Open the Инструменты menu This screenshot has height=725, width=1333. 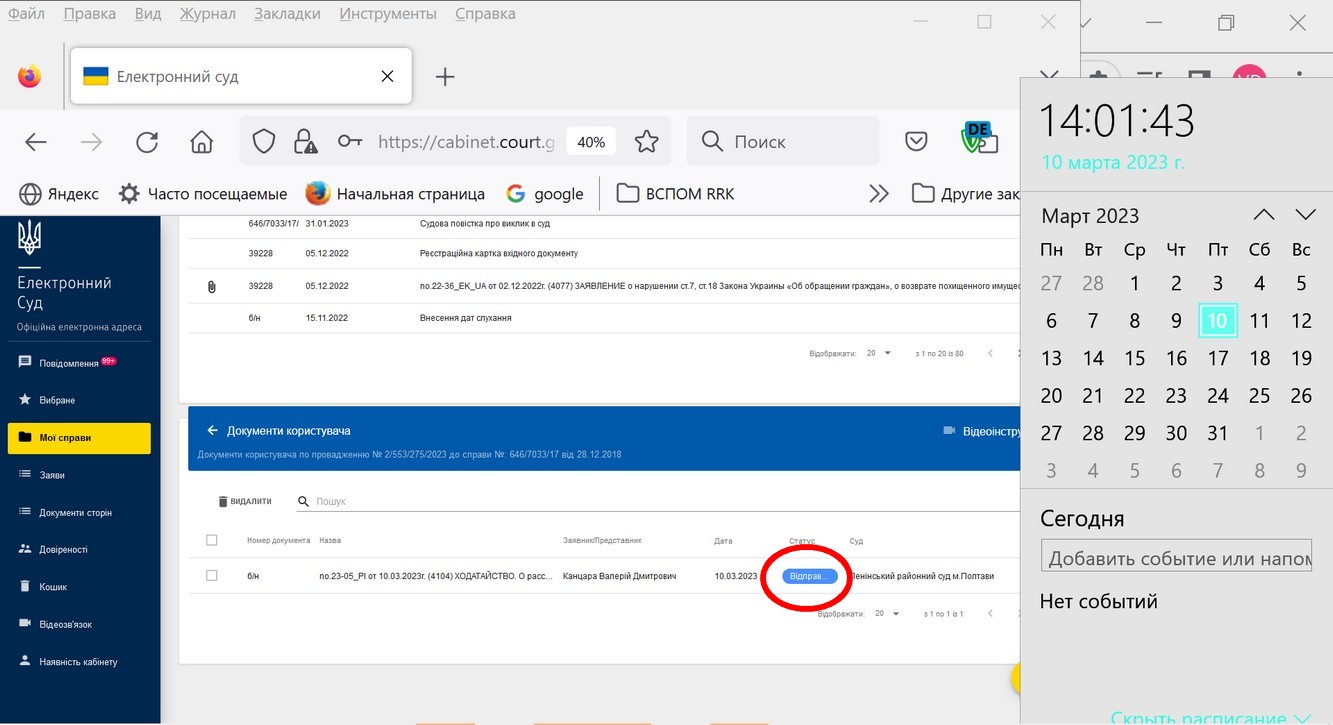388,14
